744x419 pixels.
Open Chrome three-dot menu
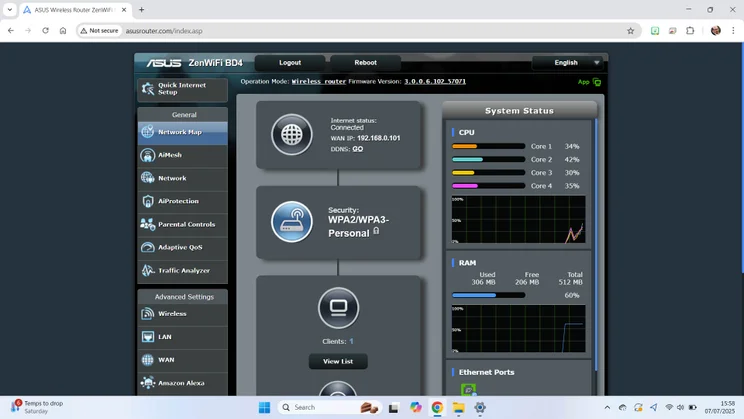point(733,31)
